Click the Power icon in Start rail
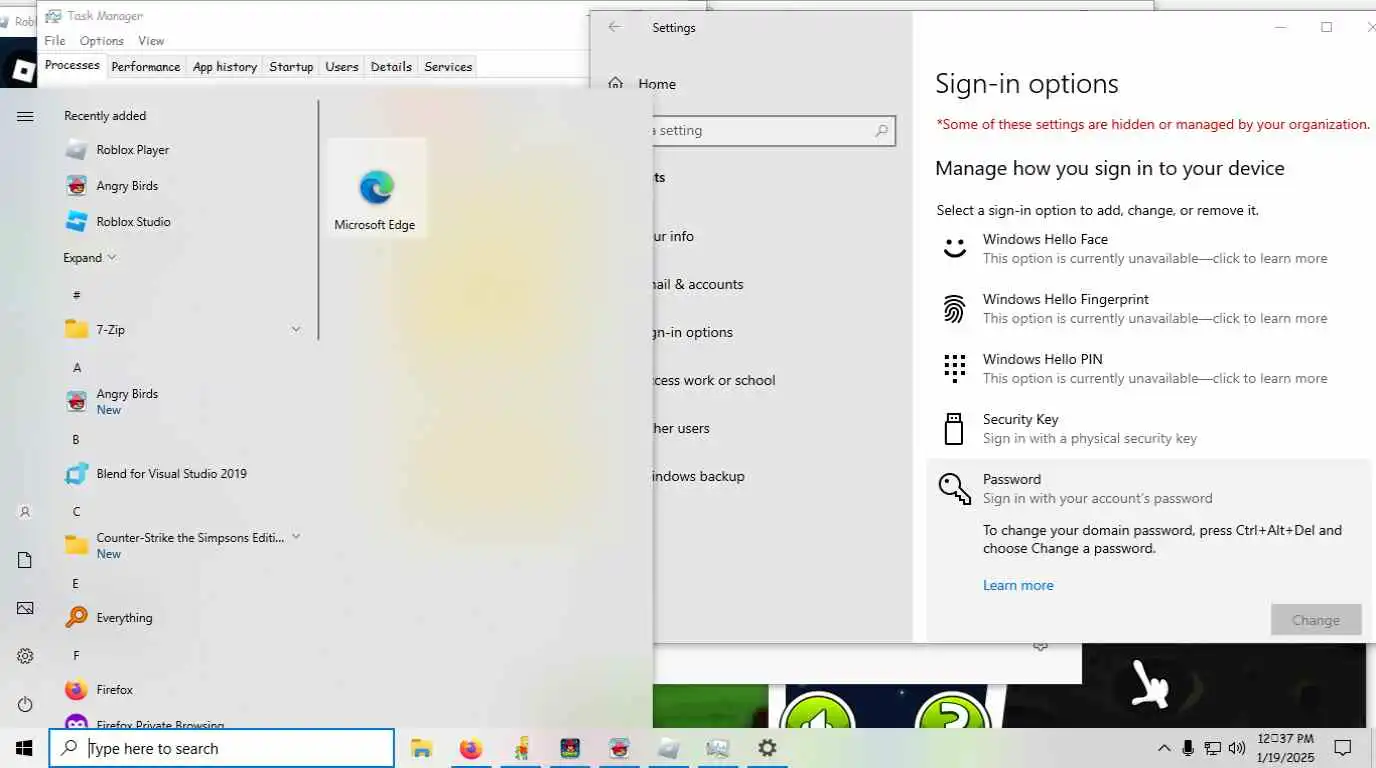The width and height of the screenshot is (1376, 768). pos(25,705)
